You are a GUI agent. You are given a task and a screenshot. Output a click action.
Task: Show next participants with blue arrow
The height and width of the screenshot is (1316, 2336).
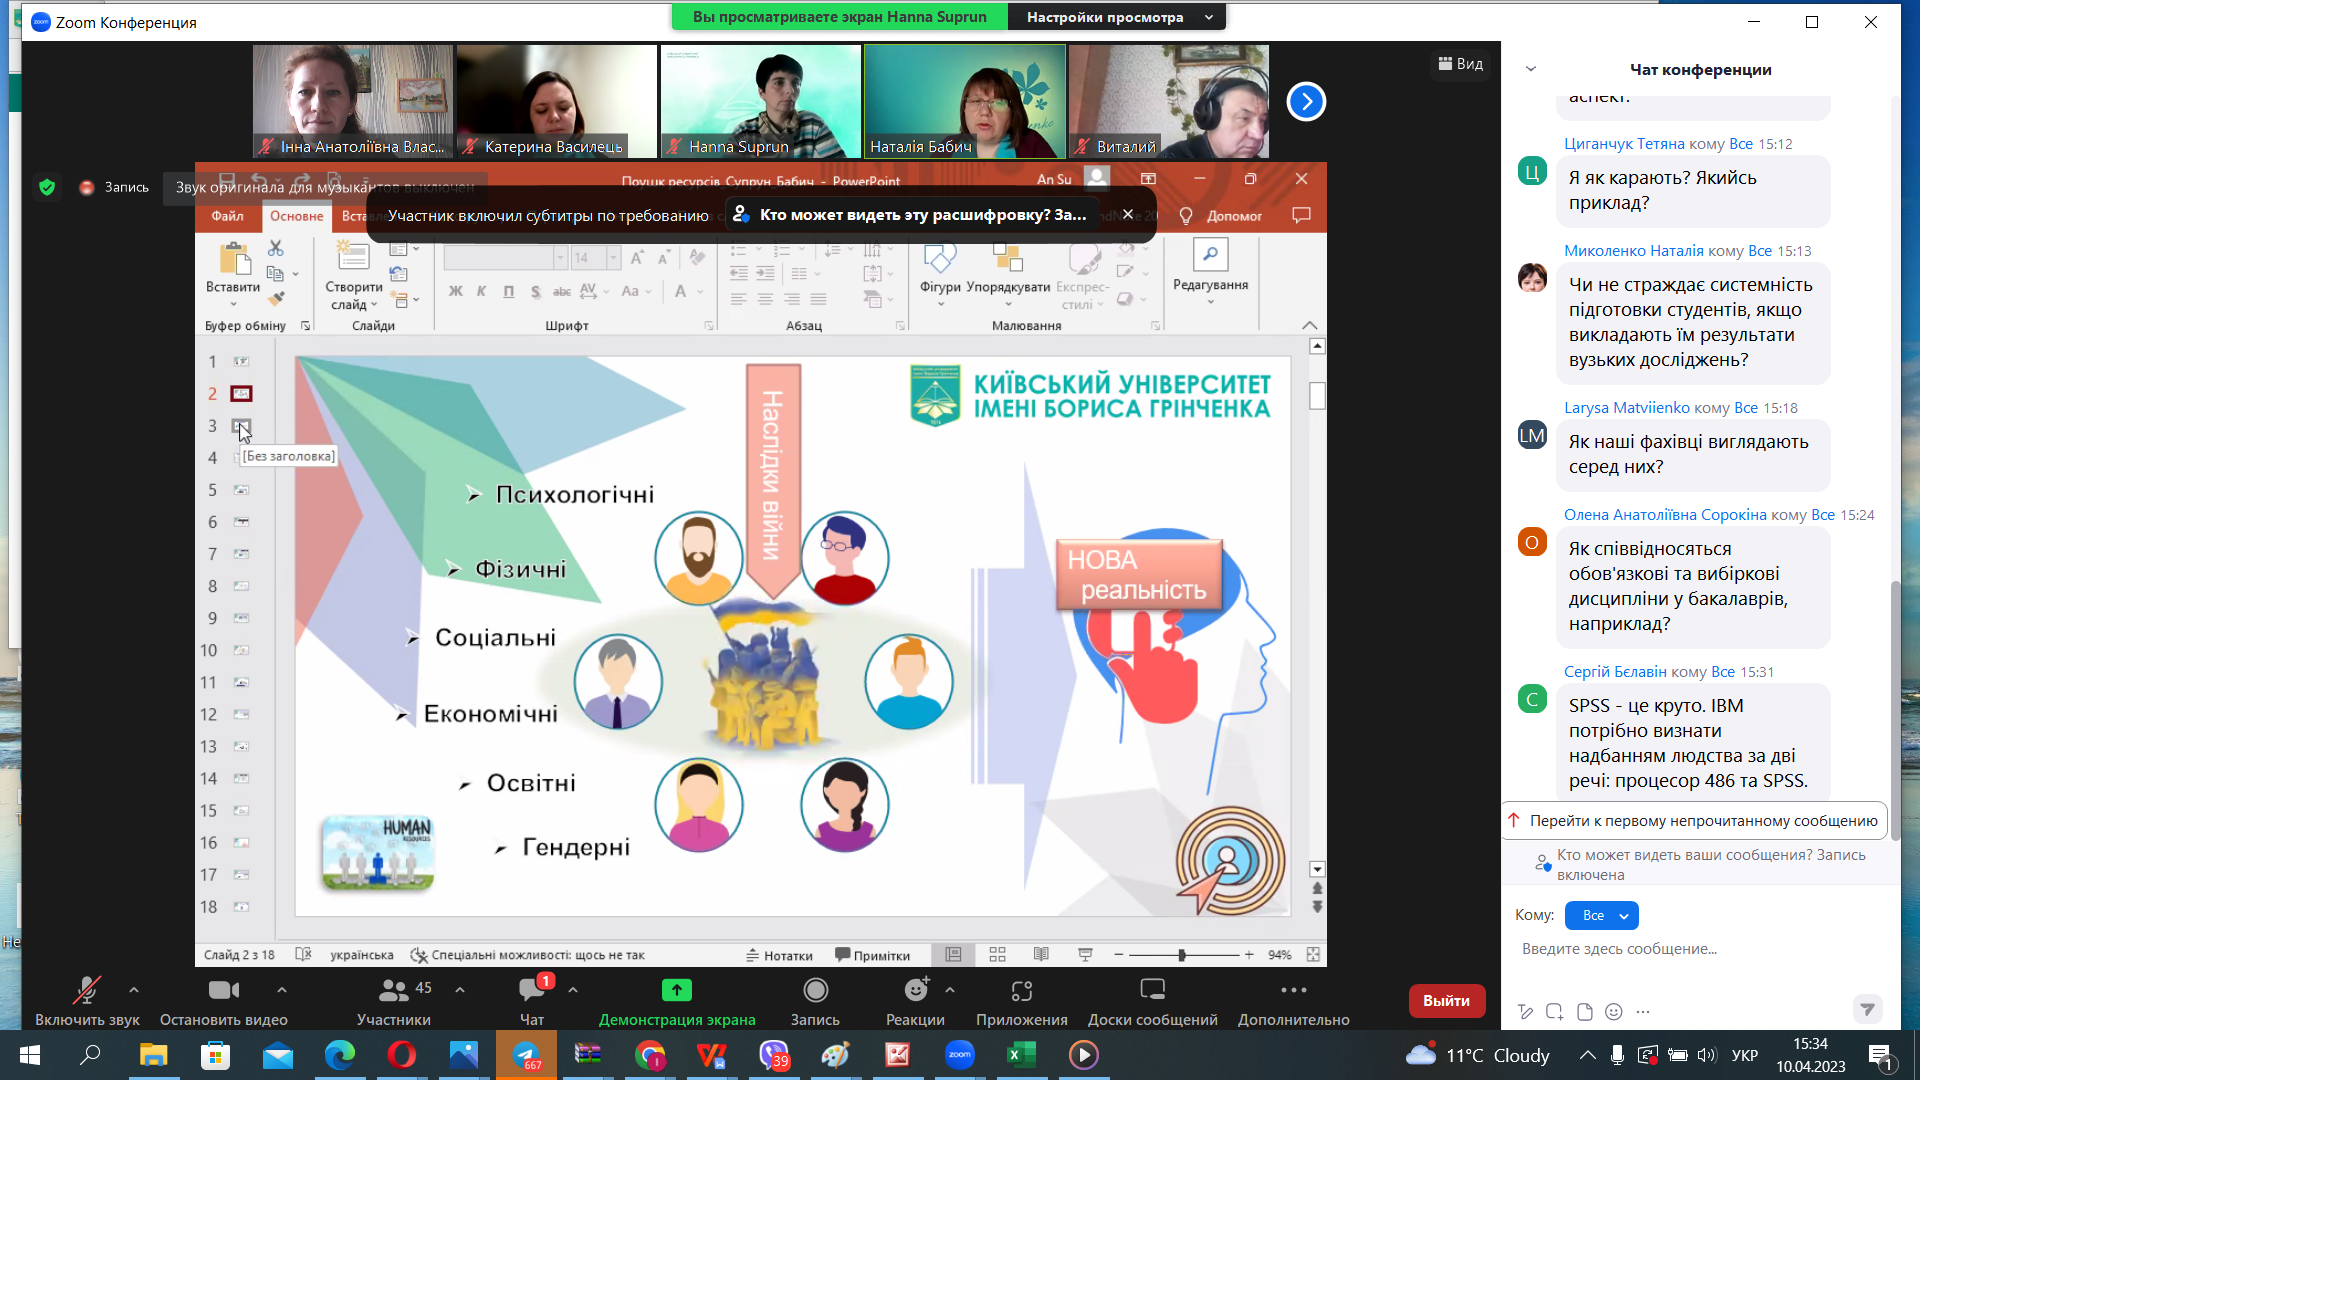click(1306, 101)
